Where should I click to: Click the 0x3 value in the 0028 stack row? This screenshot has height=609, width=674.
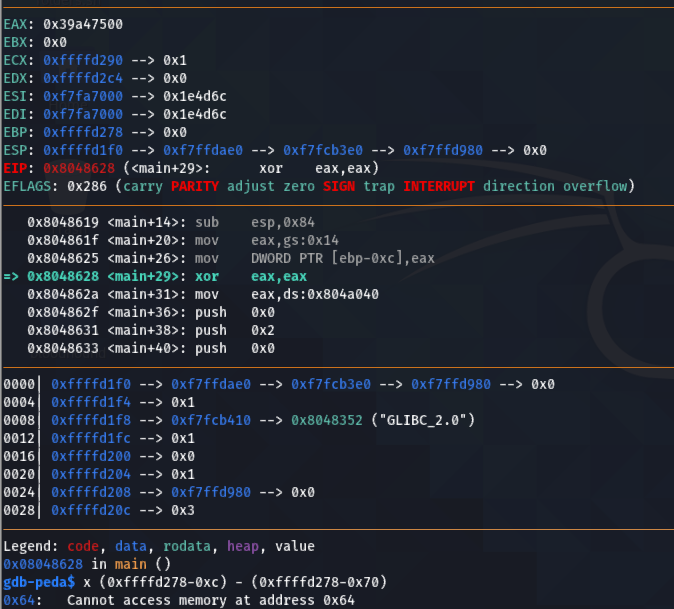(183, 511)
